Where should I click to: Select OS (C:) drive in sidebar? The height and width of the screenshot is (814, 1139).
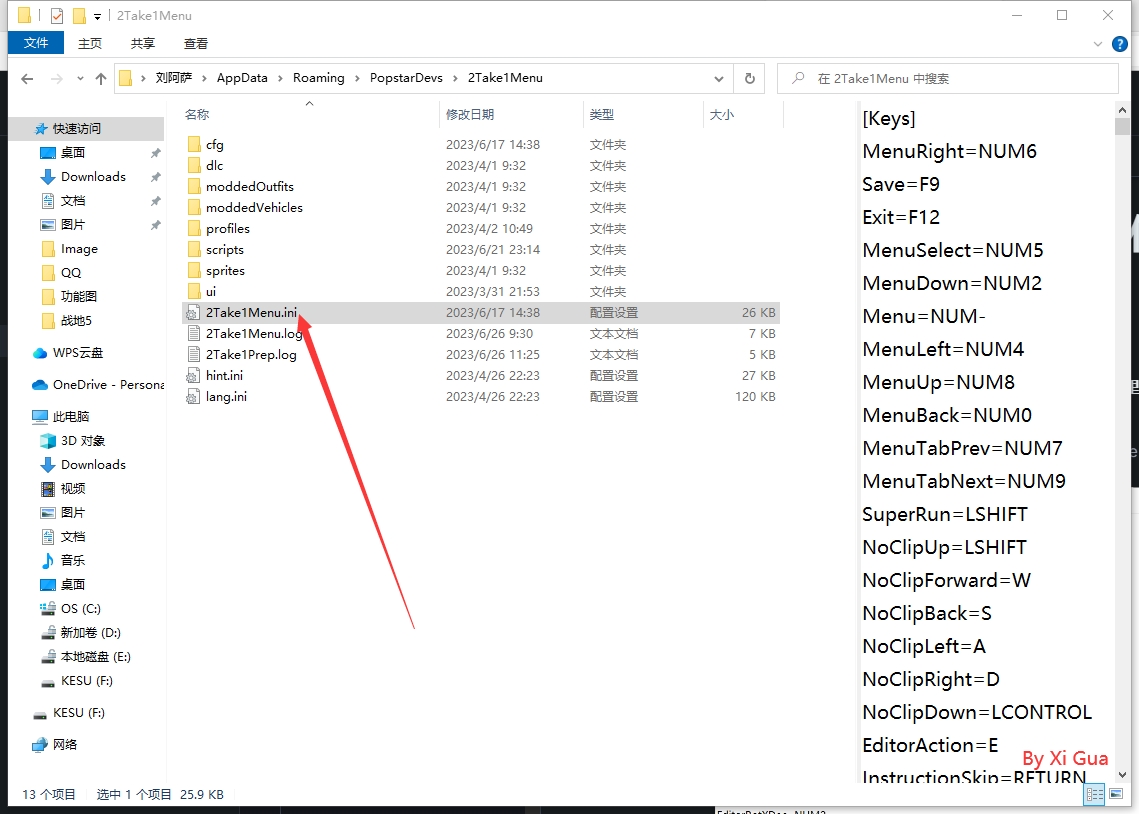81,609
